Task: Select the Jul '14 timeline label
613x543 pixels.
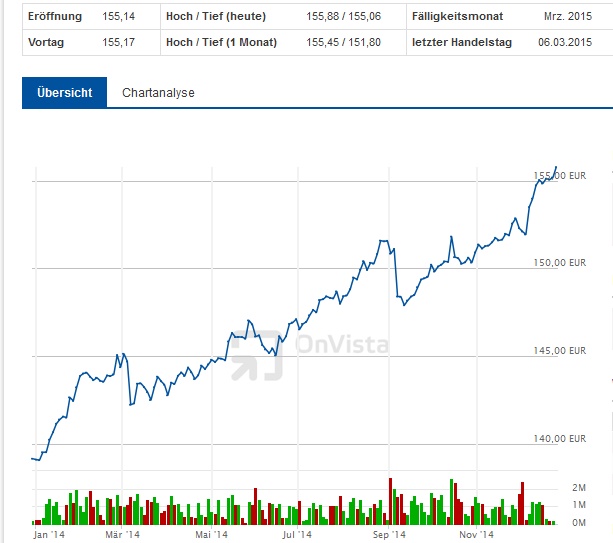Action: 298,535
